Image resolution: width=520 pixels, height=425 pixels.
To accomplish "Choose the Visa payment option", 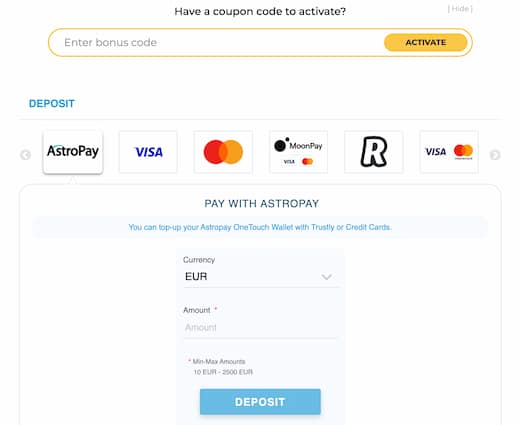I will click(148, 152).
